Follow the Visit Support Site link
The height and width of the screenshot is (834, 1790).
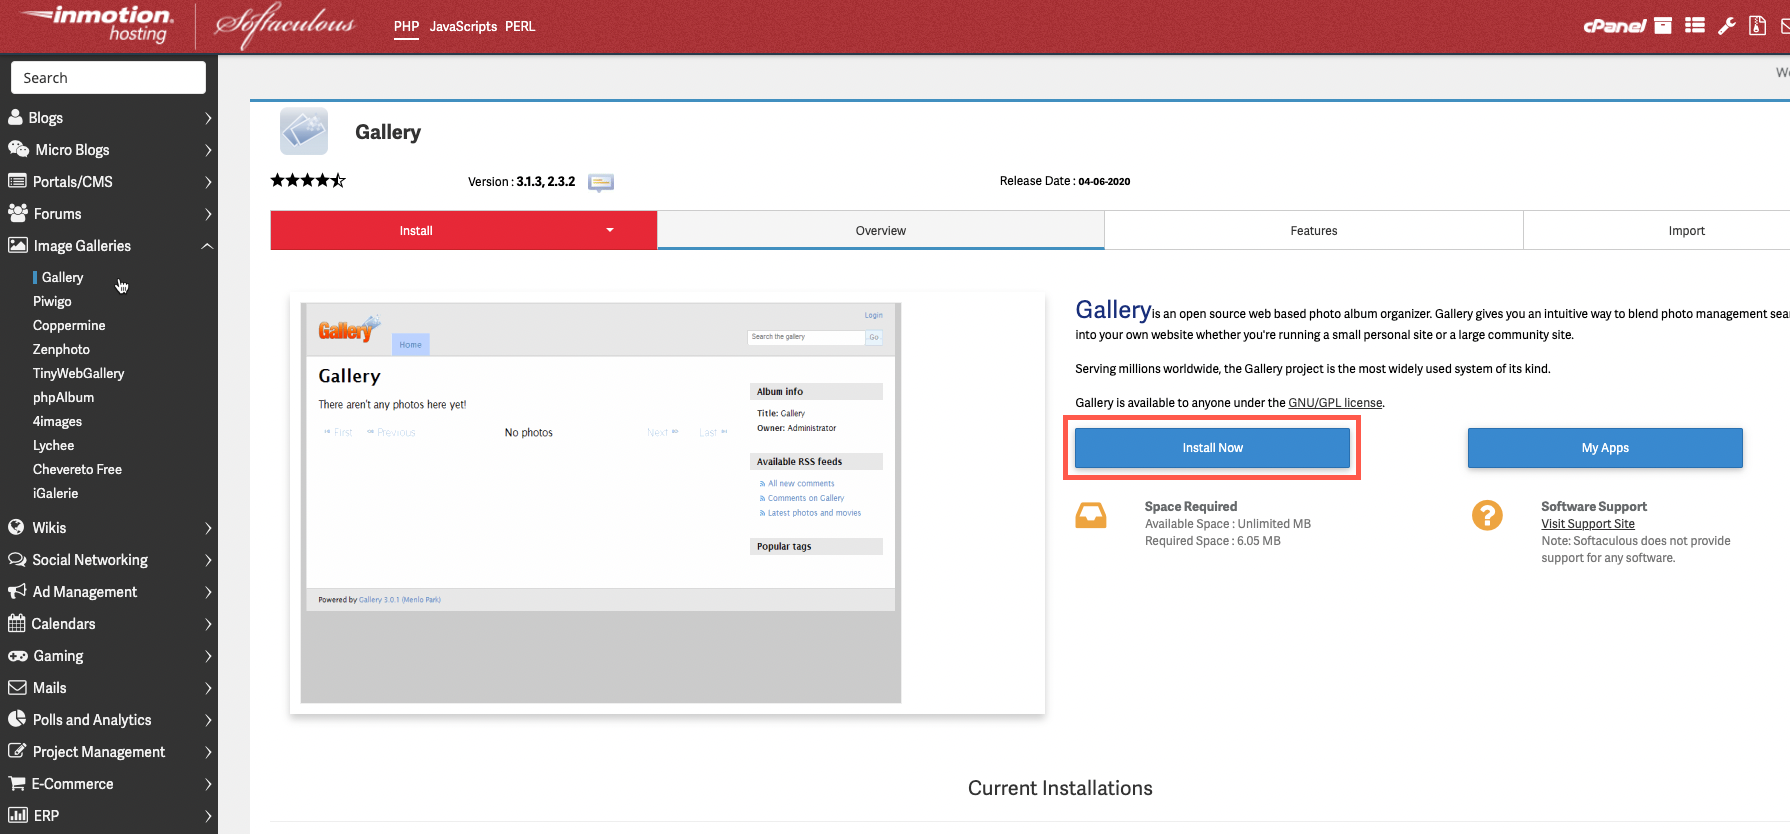point(1587,524)
